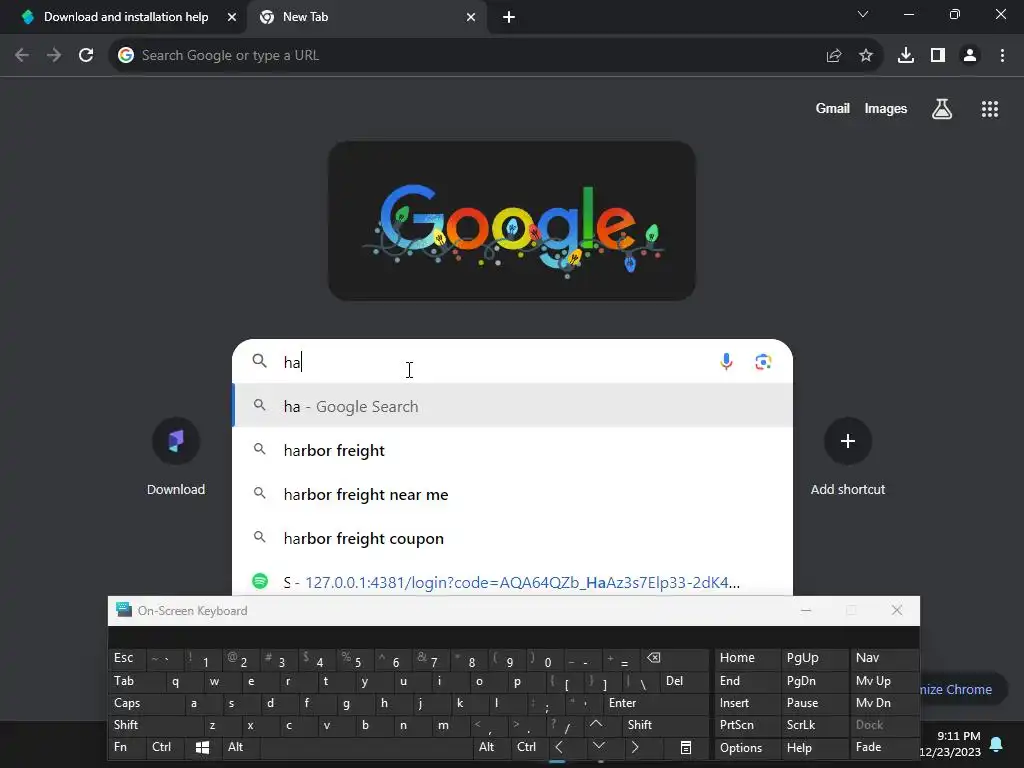Click the Google holiday lights doodle

[x=511, y=221]
